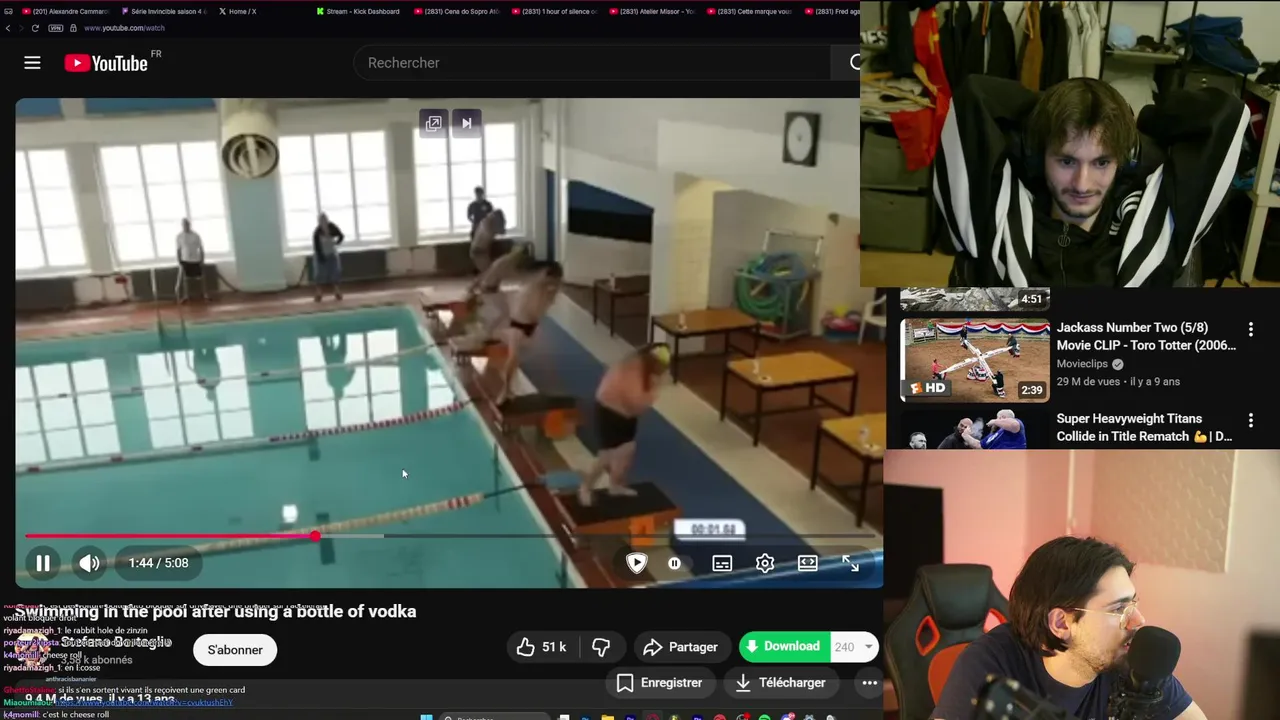
Task: Open the 'Jackass Number Two (5/8)' title link
Action: [x=1146, y=336]
